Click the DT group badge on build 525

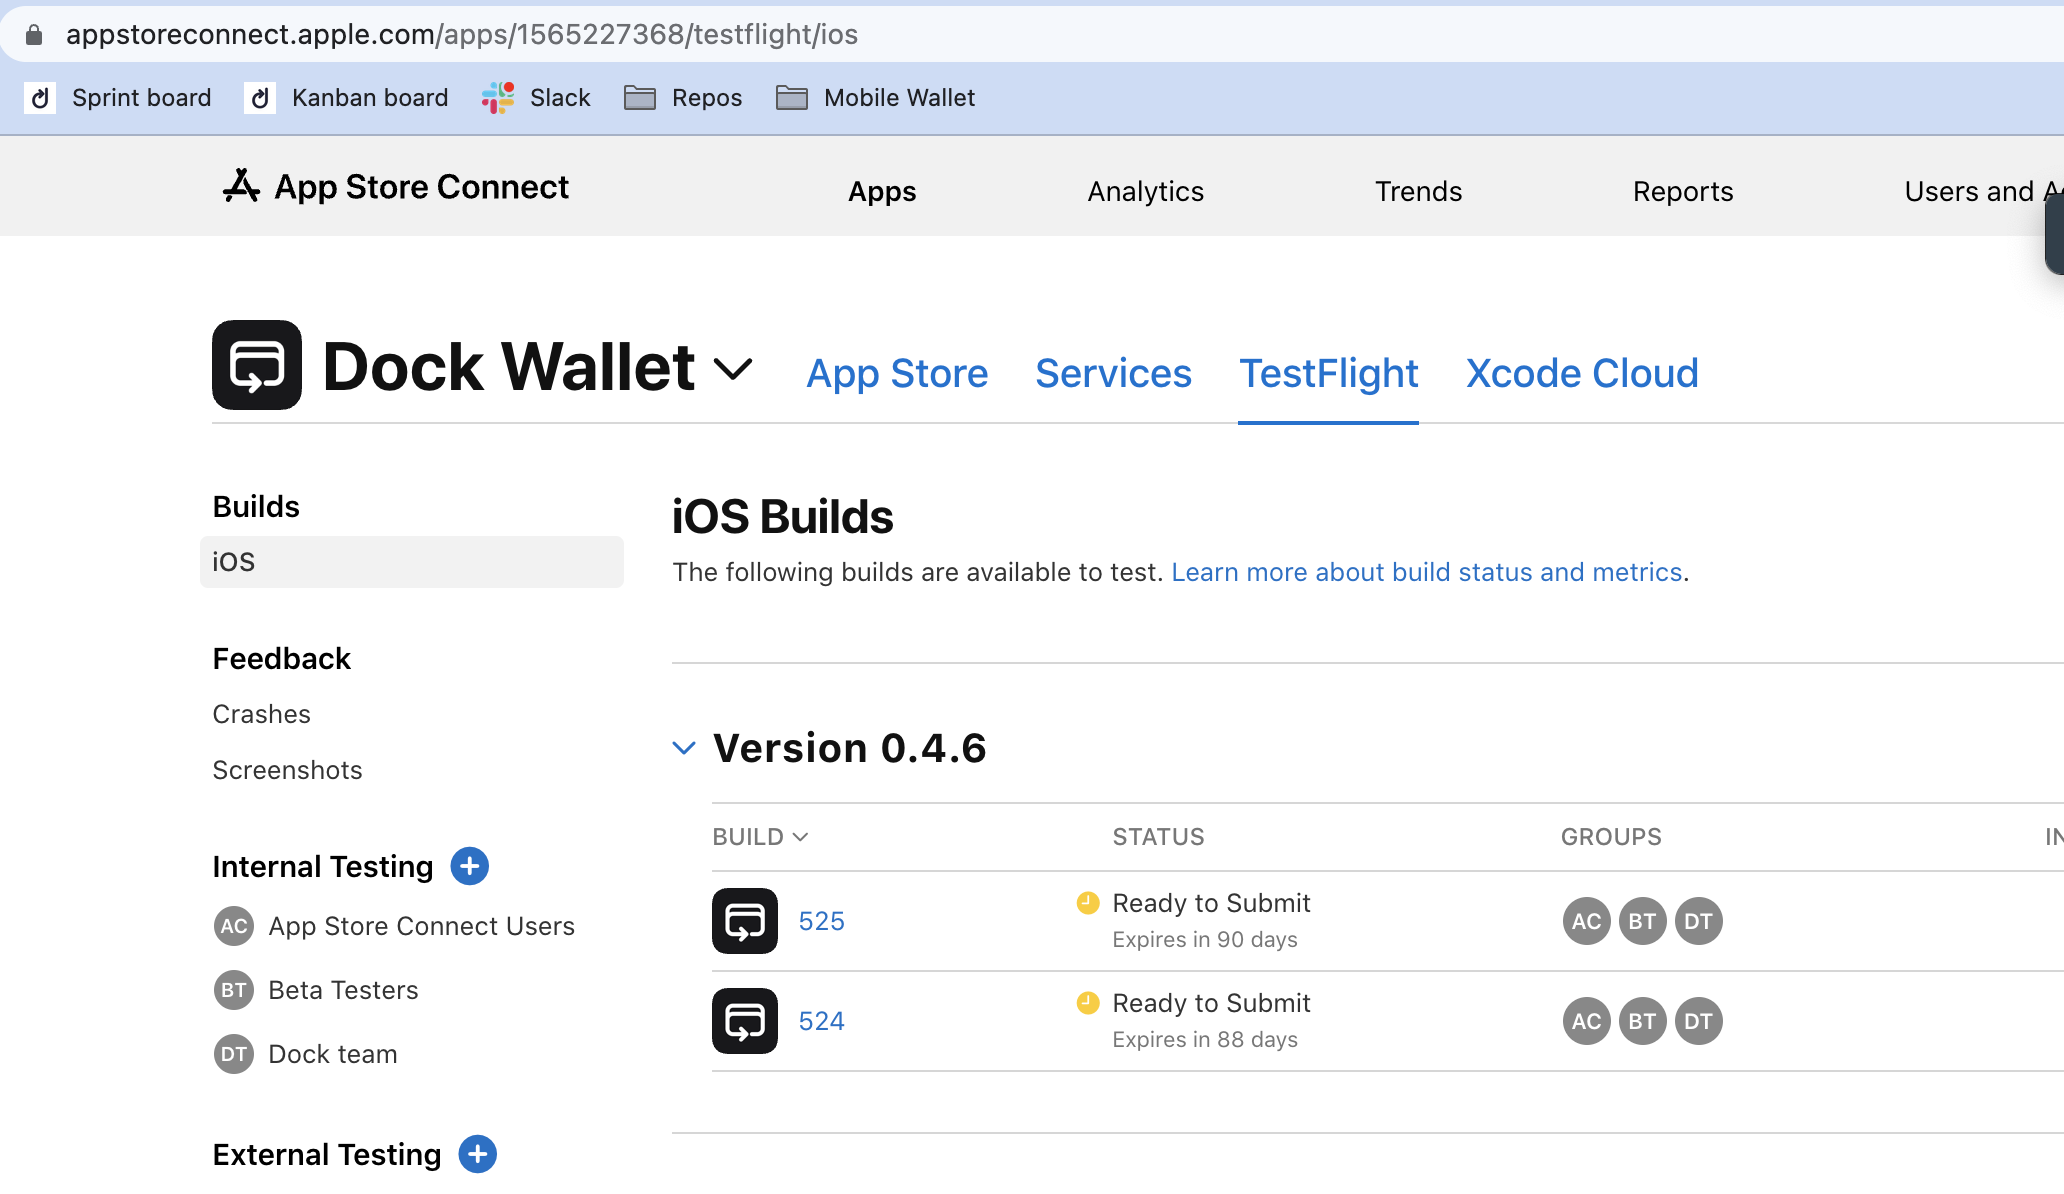click(x=1699, y=921)
